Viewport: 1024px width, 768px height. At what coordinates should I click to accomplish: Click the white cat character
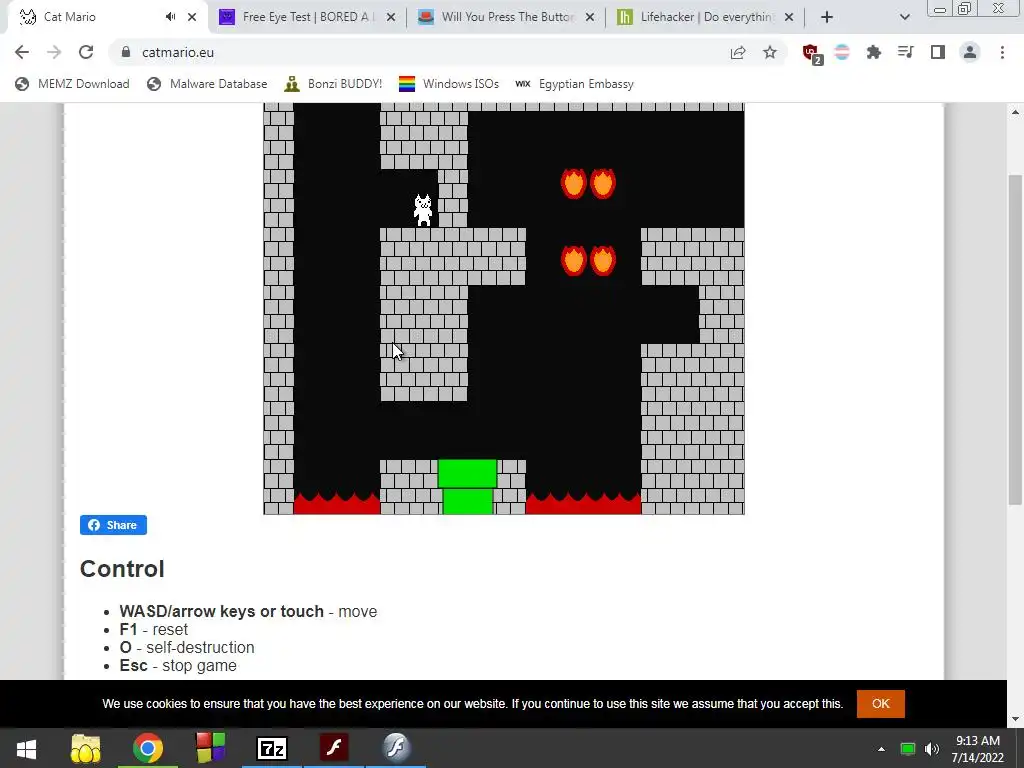[x=423, y=210]
